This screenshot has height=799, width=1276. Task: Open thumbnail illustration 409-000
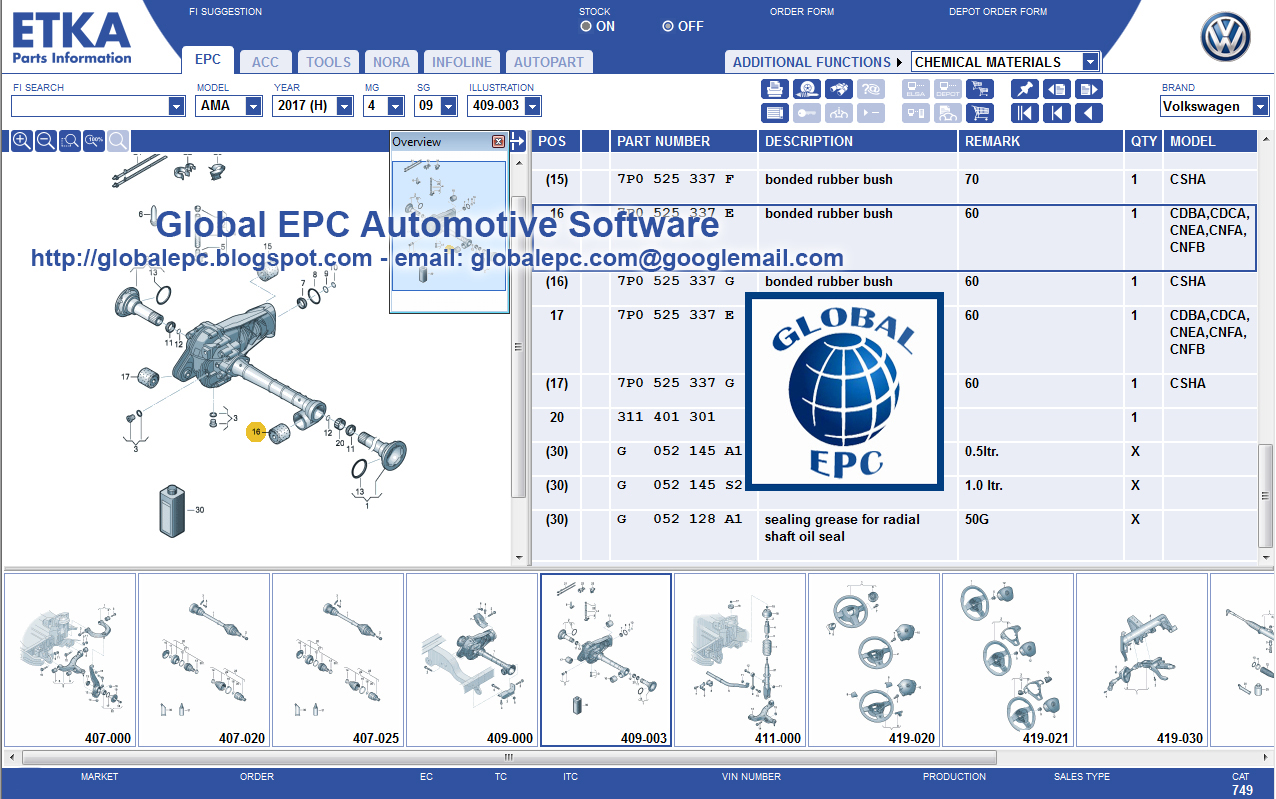472,660
